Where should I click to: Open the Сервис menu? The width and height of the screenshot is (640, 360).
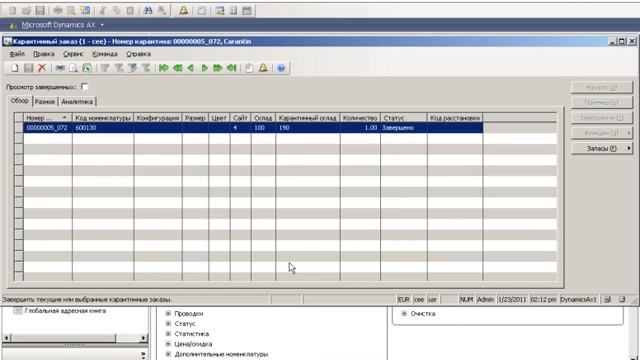pos(73,54)
